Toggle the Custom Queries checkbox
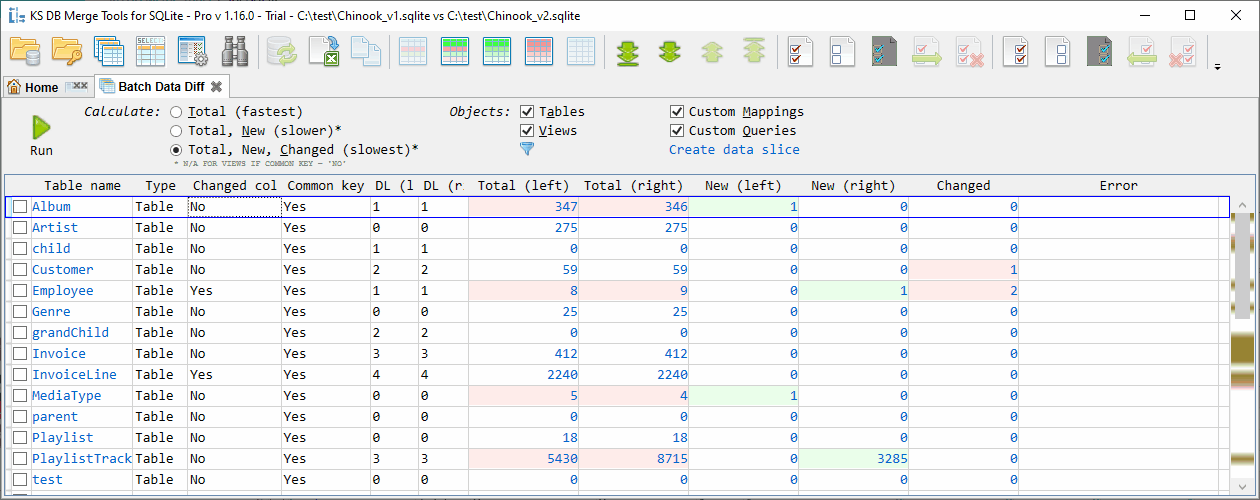The image size is (1260, 500). [677, 131]
